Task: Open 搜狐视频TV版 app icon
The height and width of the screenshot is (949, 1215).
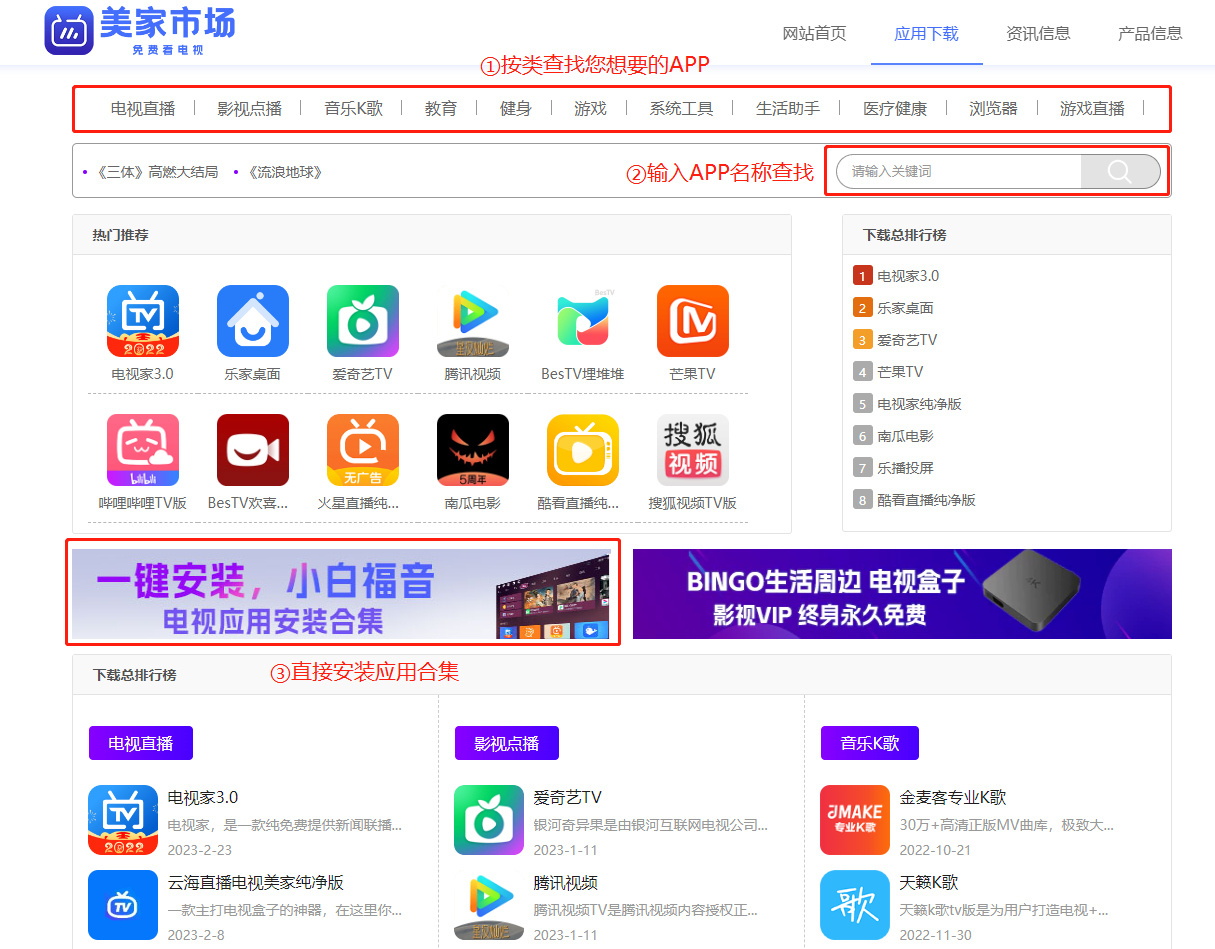Action: pyautogui.click(x=693, y=450)
